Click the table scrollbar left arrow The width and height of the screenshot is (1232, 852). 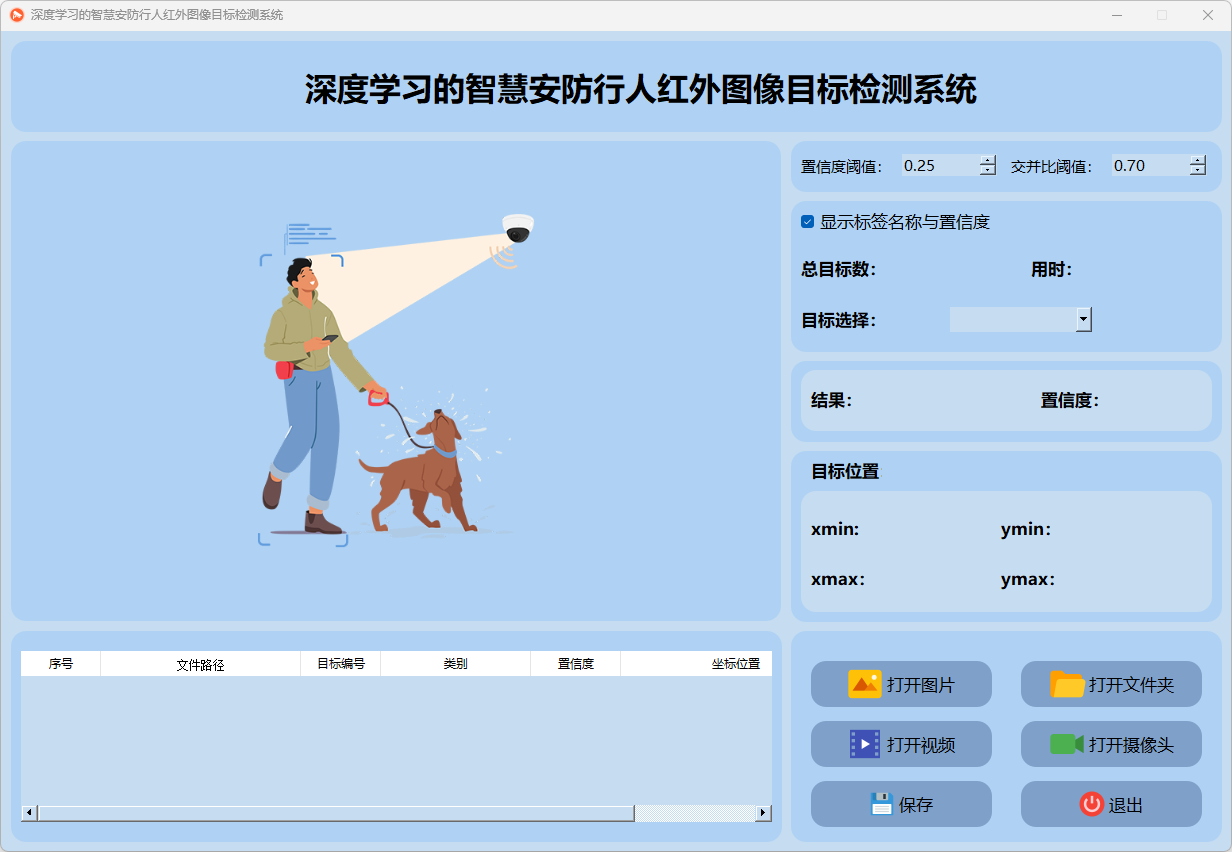(x=29, y=813)
